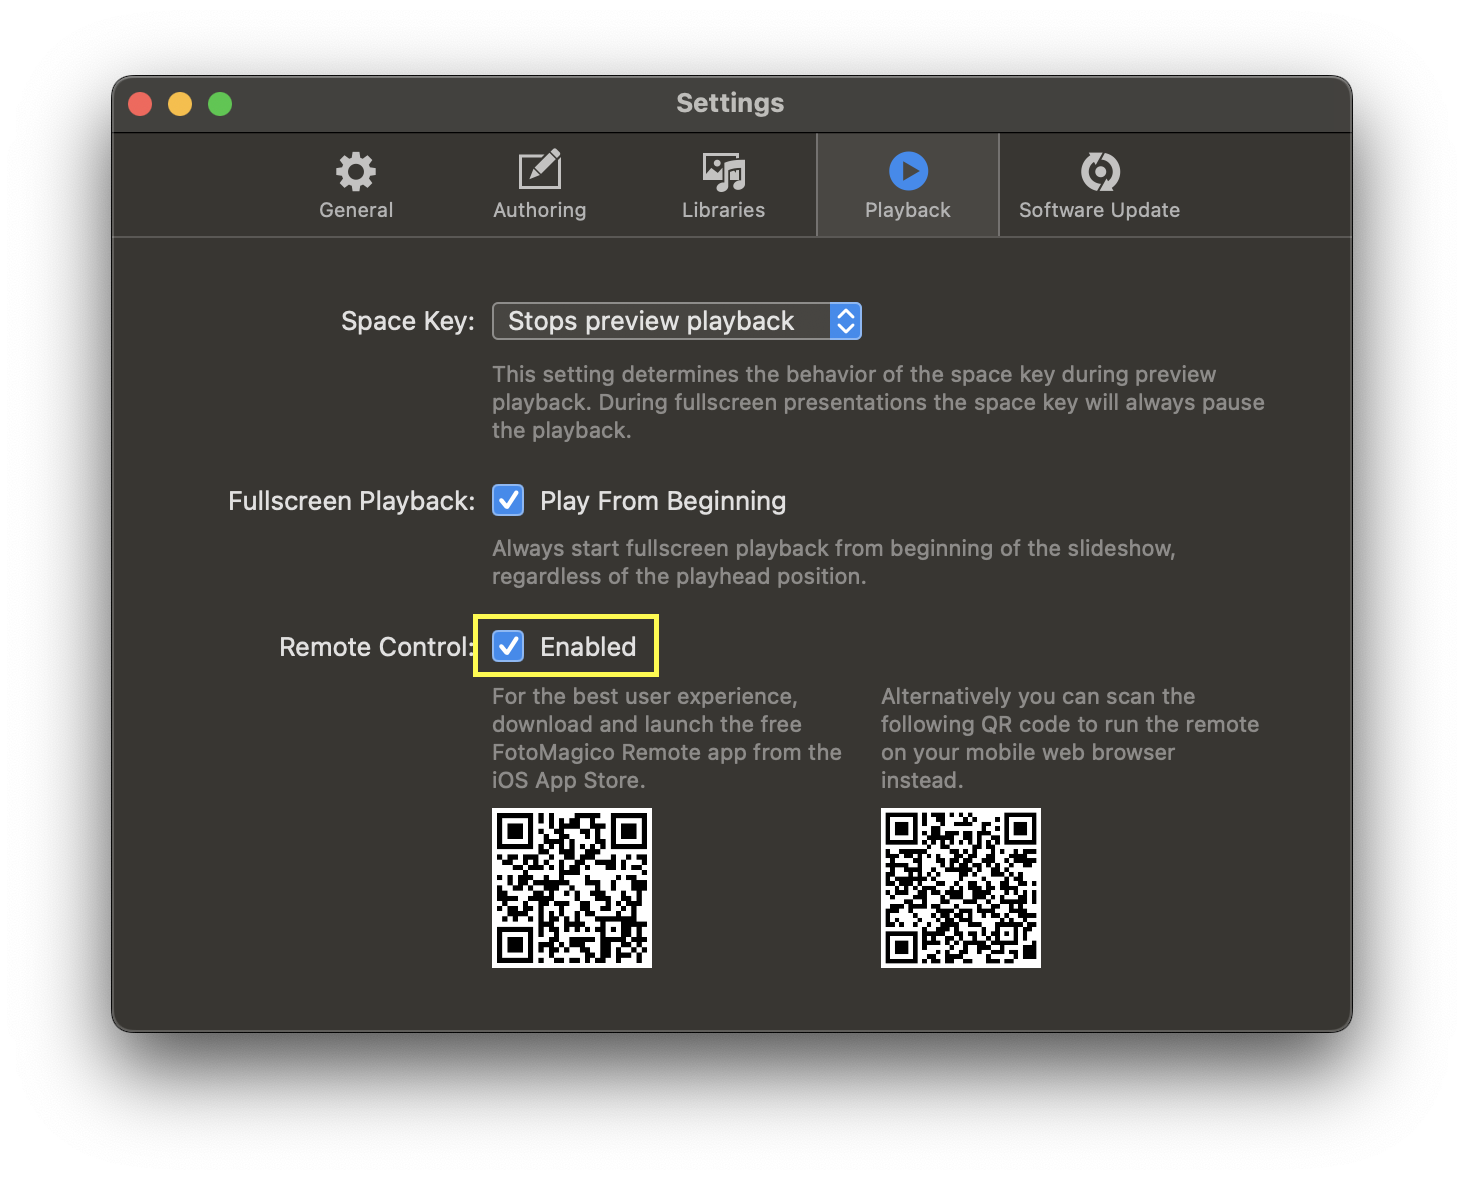Switch to the General tab label
This screenshot has height=1180, width=1464.
pyautogui.click(x=356, y=210)
